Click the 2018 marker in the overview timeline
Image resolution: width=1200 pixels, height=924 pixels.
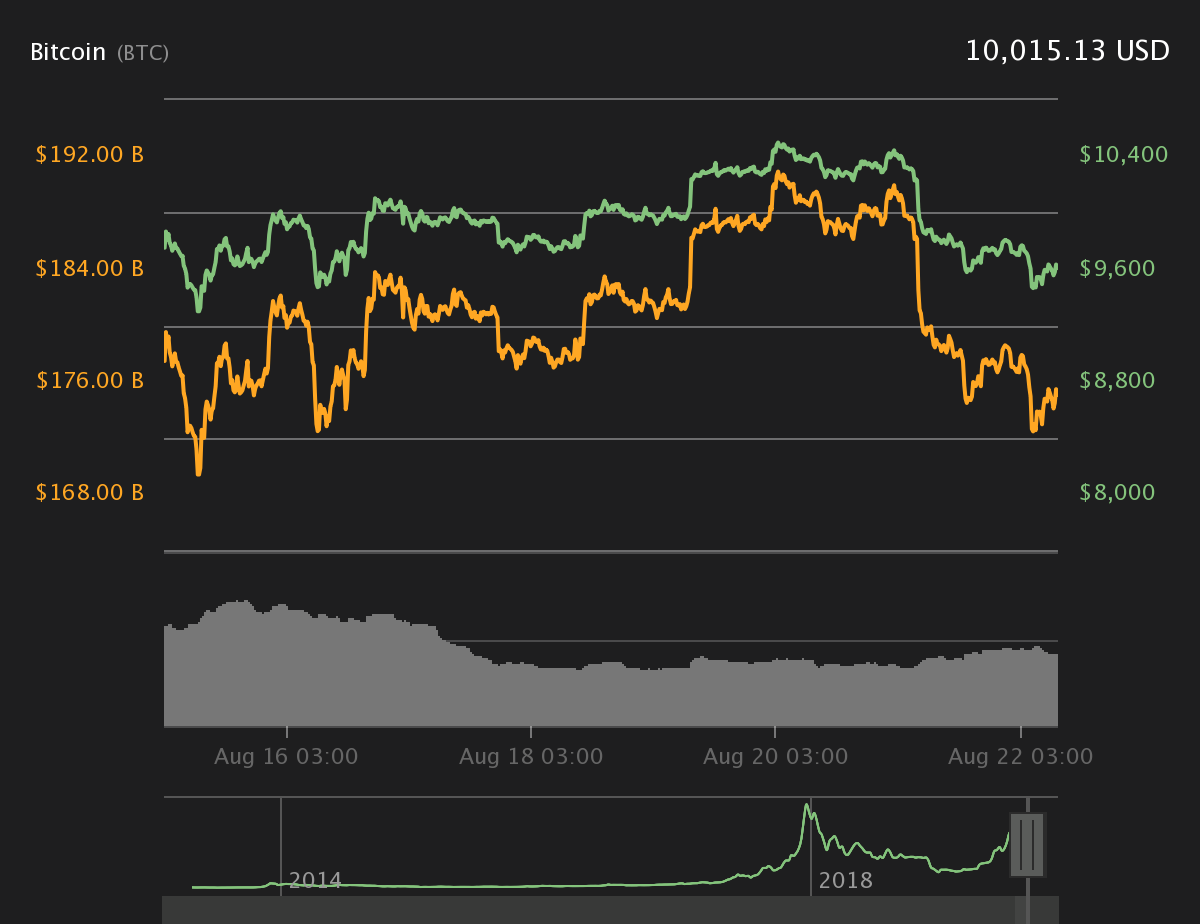pyautogui.click(x=845, y=881)
